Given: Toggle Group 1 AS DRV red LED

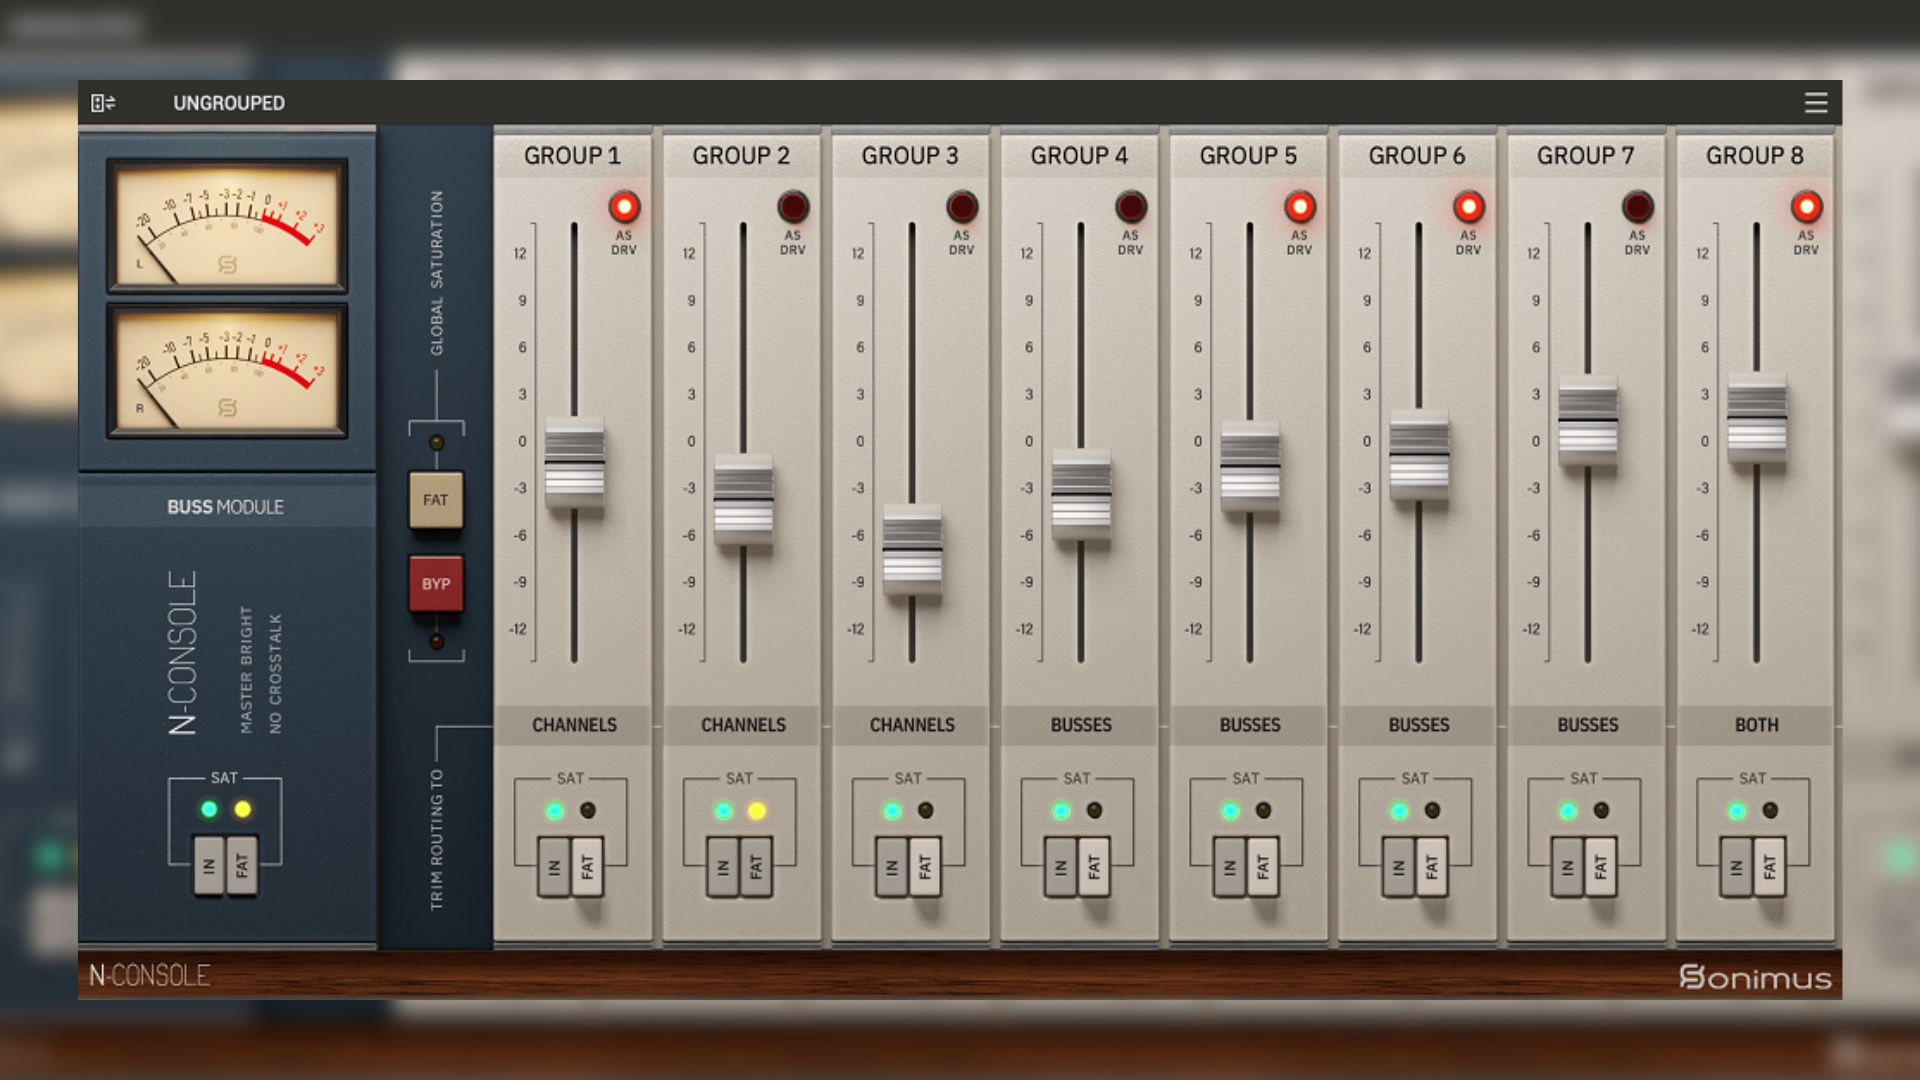Looking at the screenshot, I should coord(624,207).
